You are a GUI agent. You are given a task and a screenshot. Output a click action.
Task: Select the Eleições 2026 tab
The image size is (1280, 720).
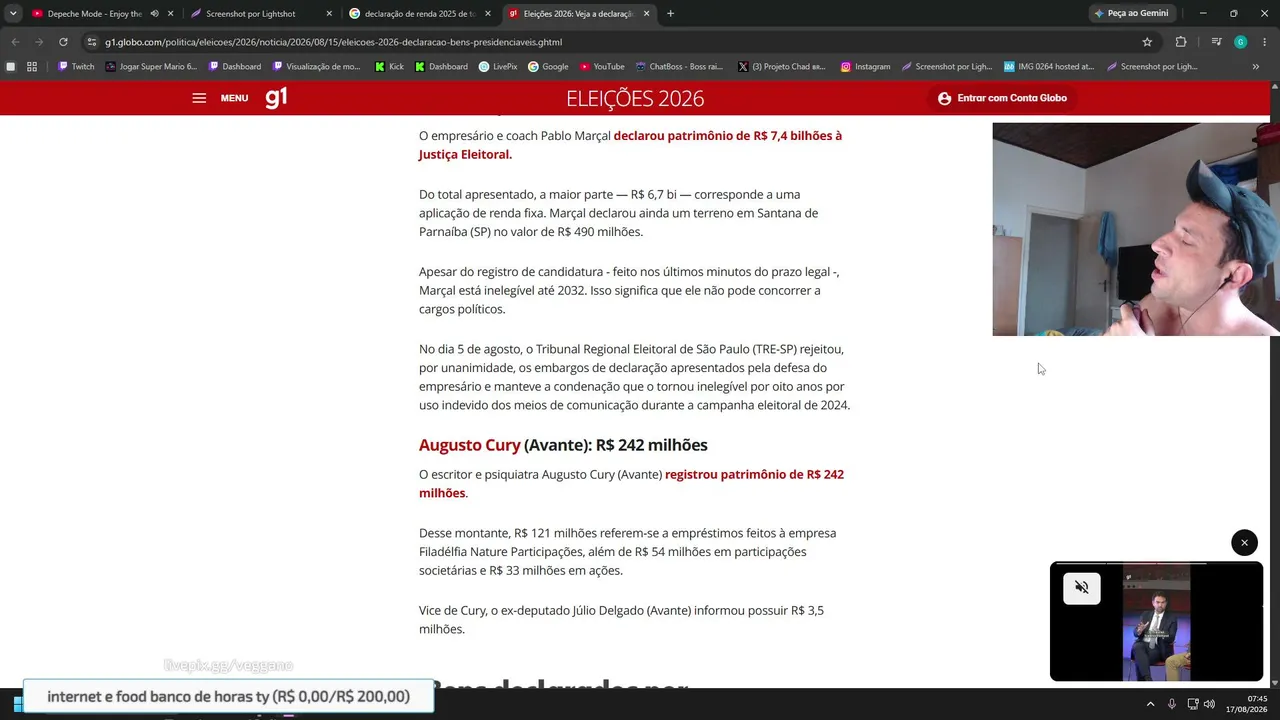(578, 14)
